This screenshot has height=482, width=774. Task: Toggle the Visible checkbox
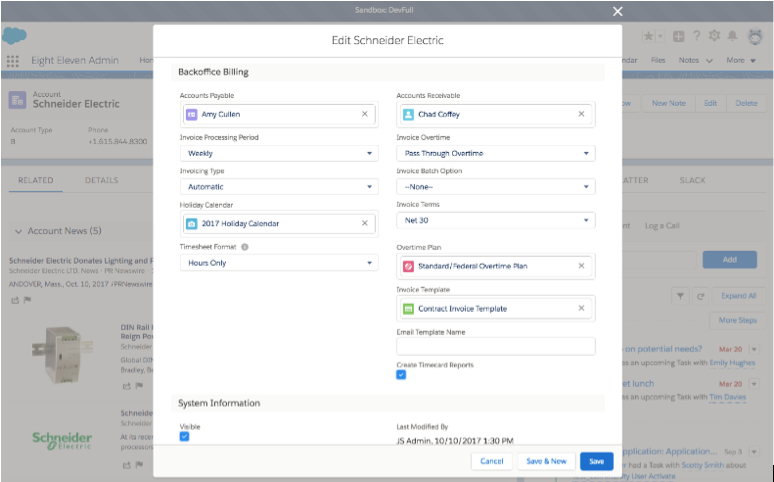tap(184, 437)
